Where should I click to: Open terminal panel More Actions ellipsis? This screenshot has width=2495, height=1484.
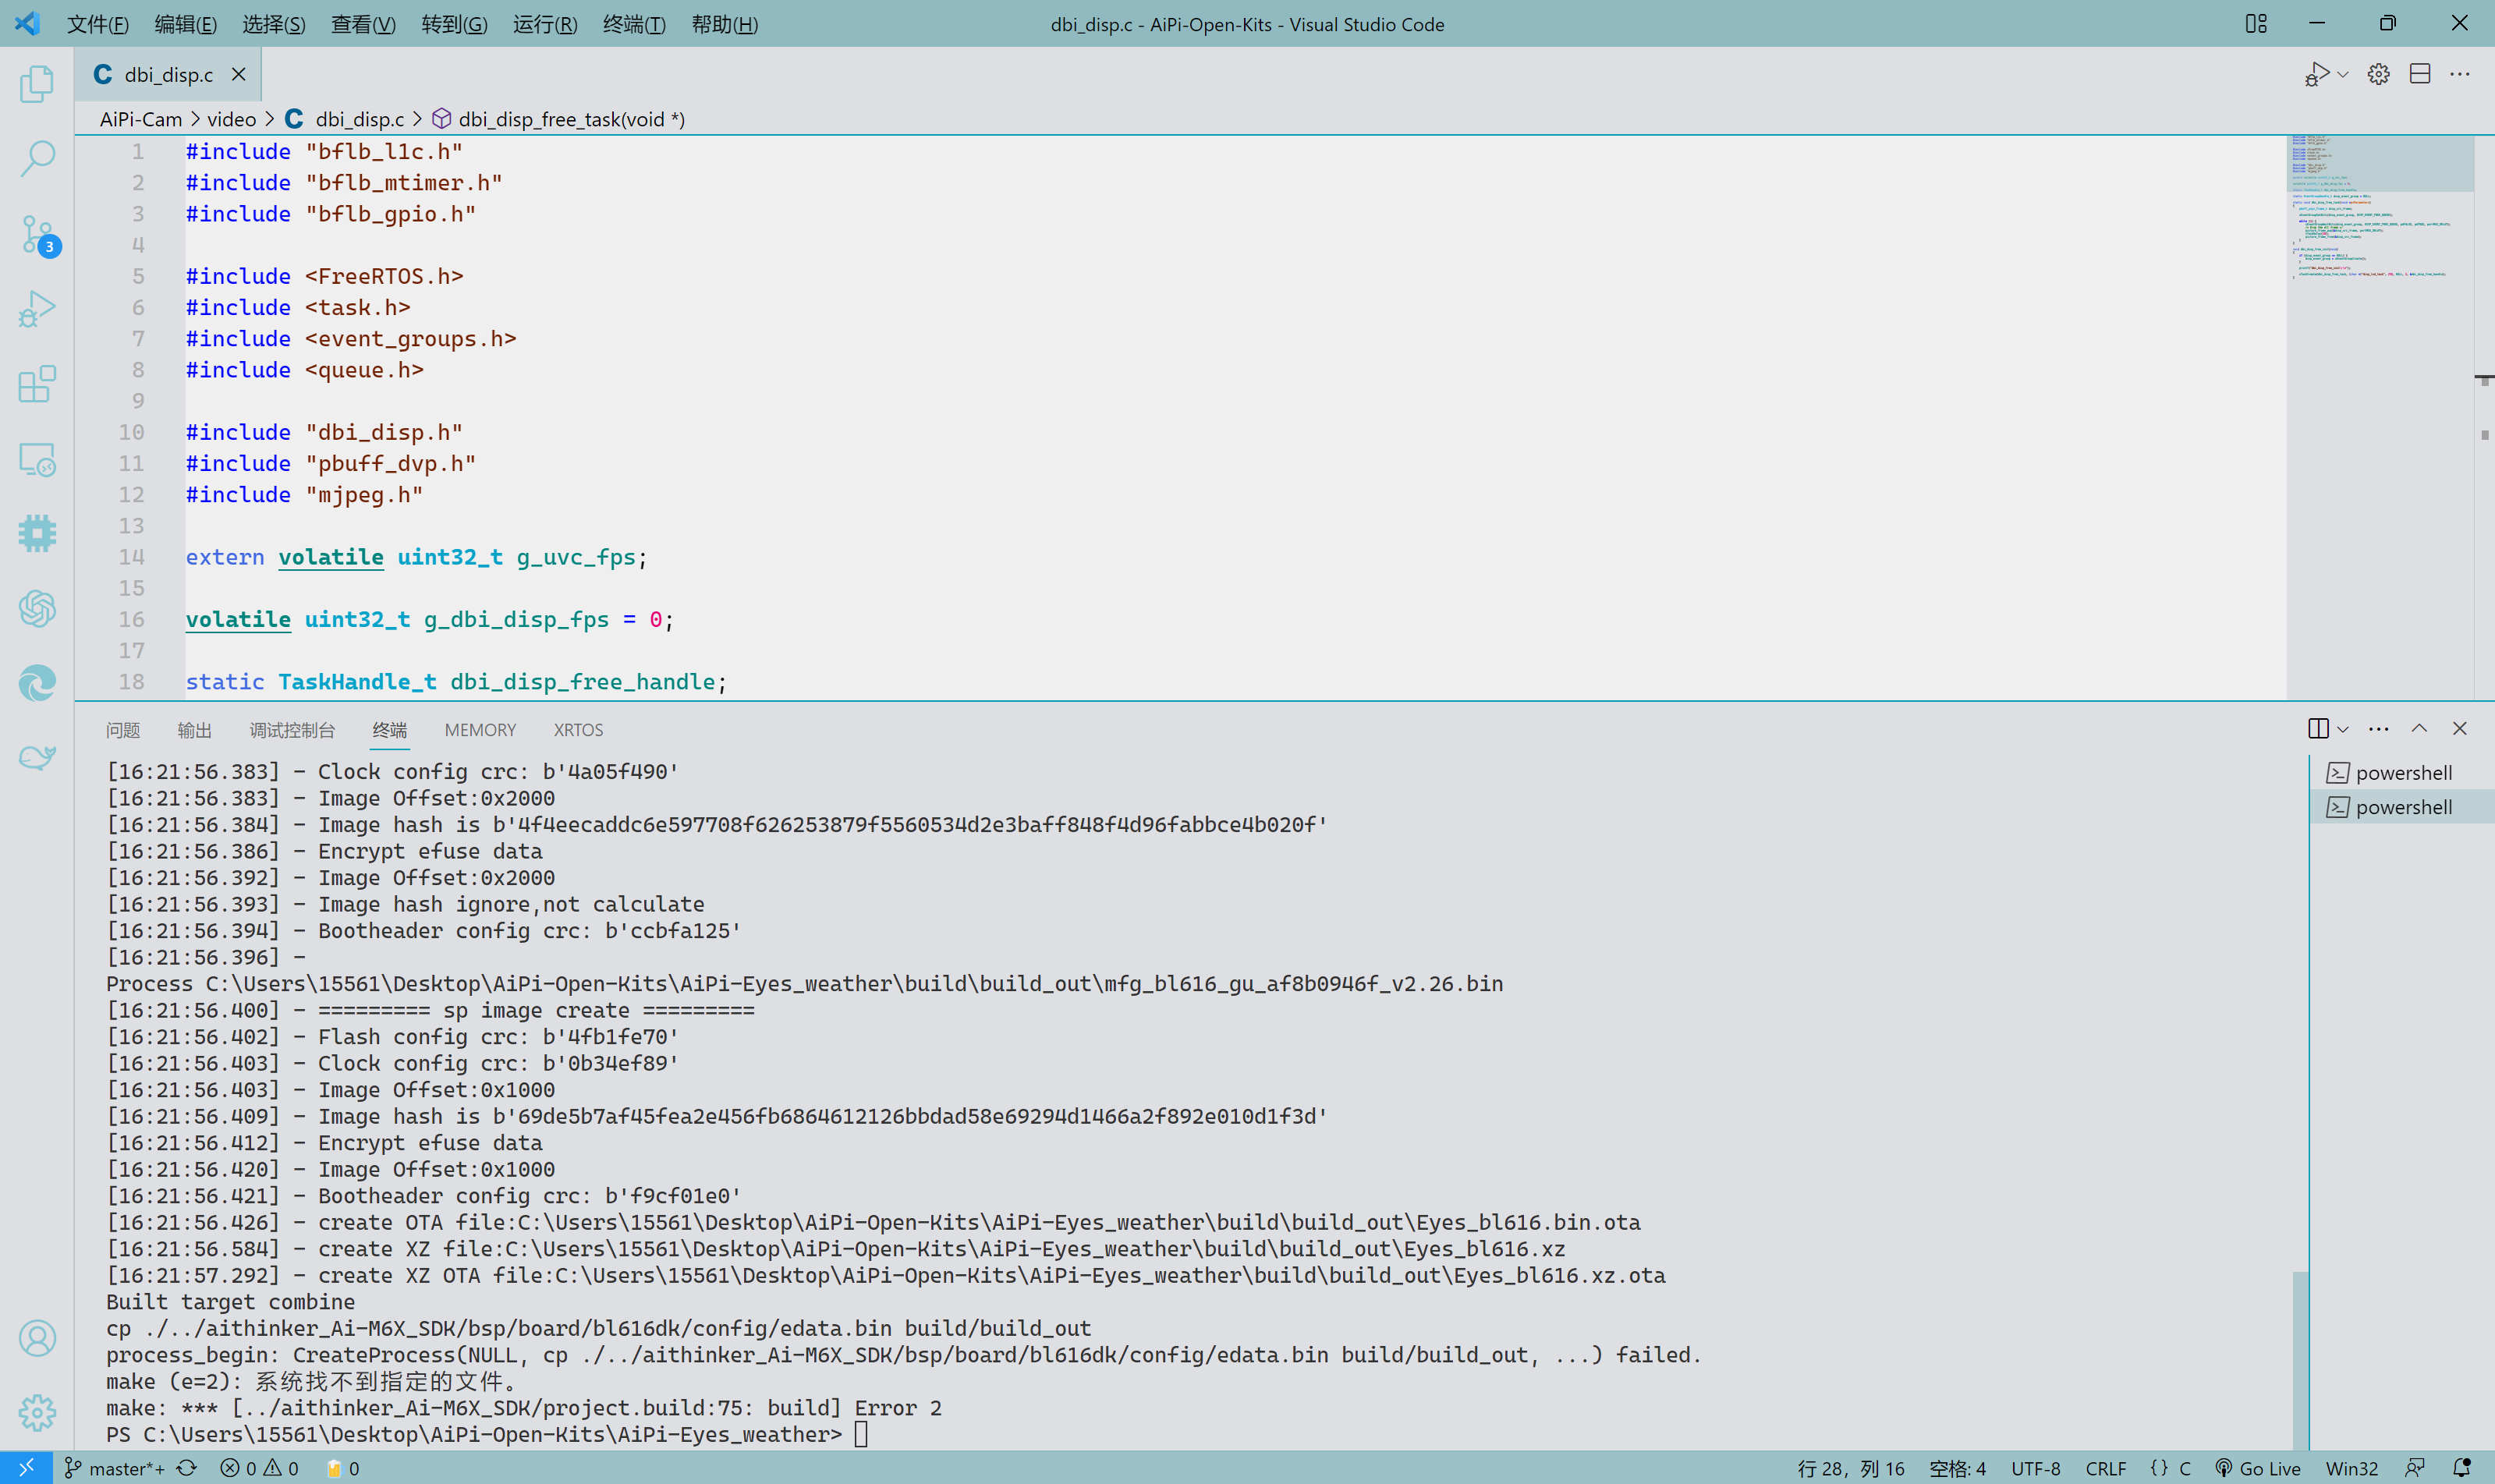coord(2379,729)
